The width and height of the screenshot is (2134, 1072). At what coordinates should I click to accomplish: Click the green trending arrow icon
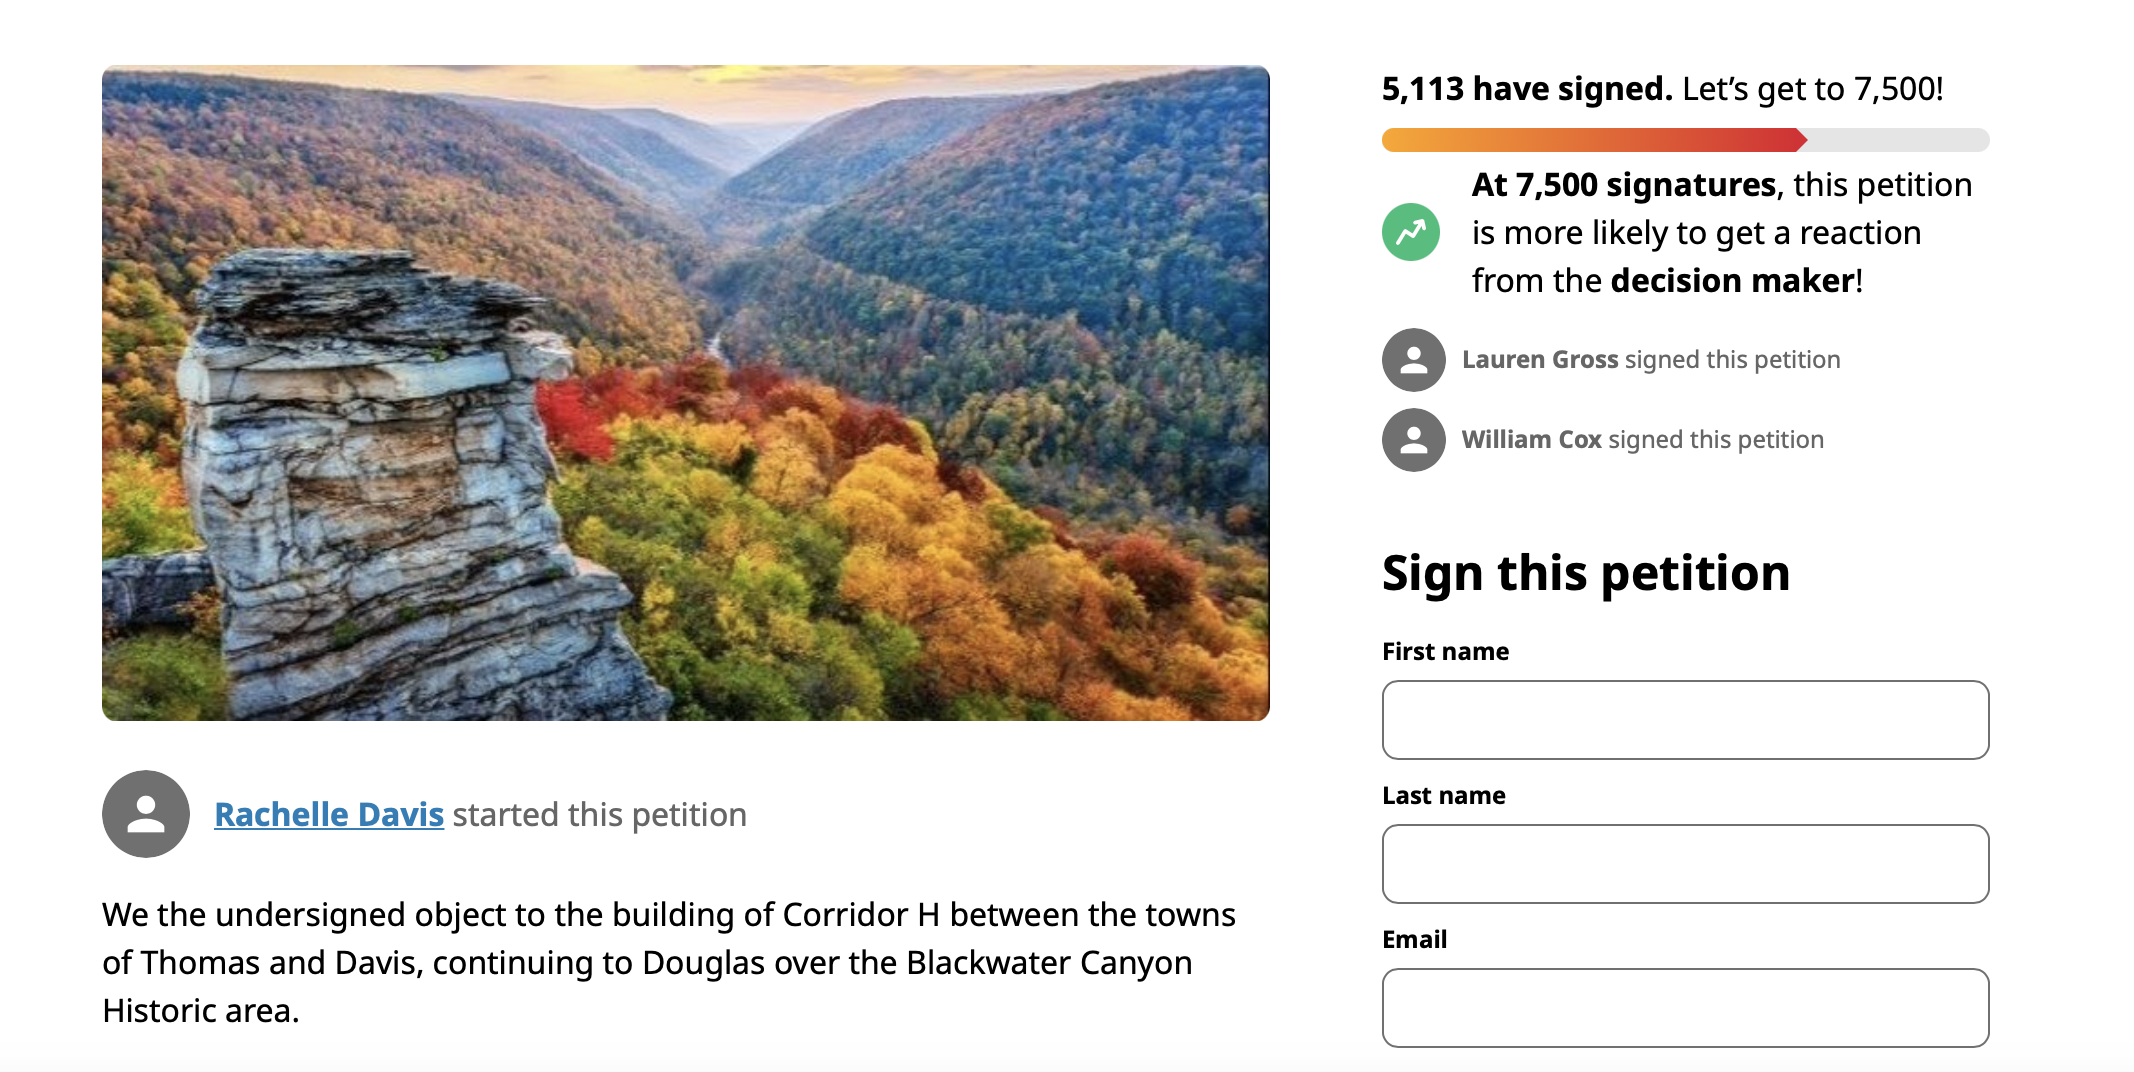(x=1411, y=232)
